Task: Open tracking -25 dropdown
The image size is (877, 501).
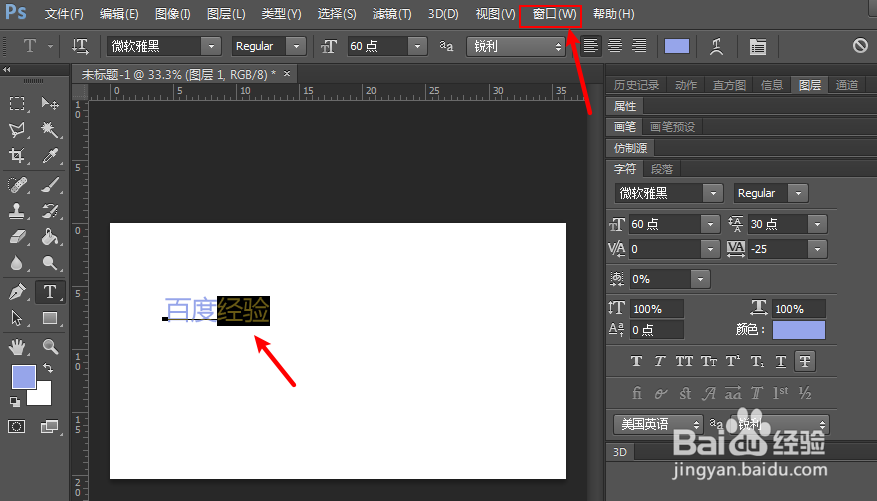Action: pos(817,249)
